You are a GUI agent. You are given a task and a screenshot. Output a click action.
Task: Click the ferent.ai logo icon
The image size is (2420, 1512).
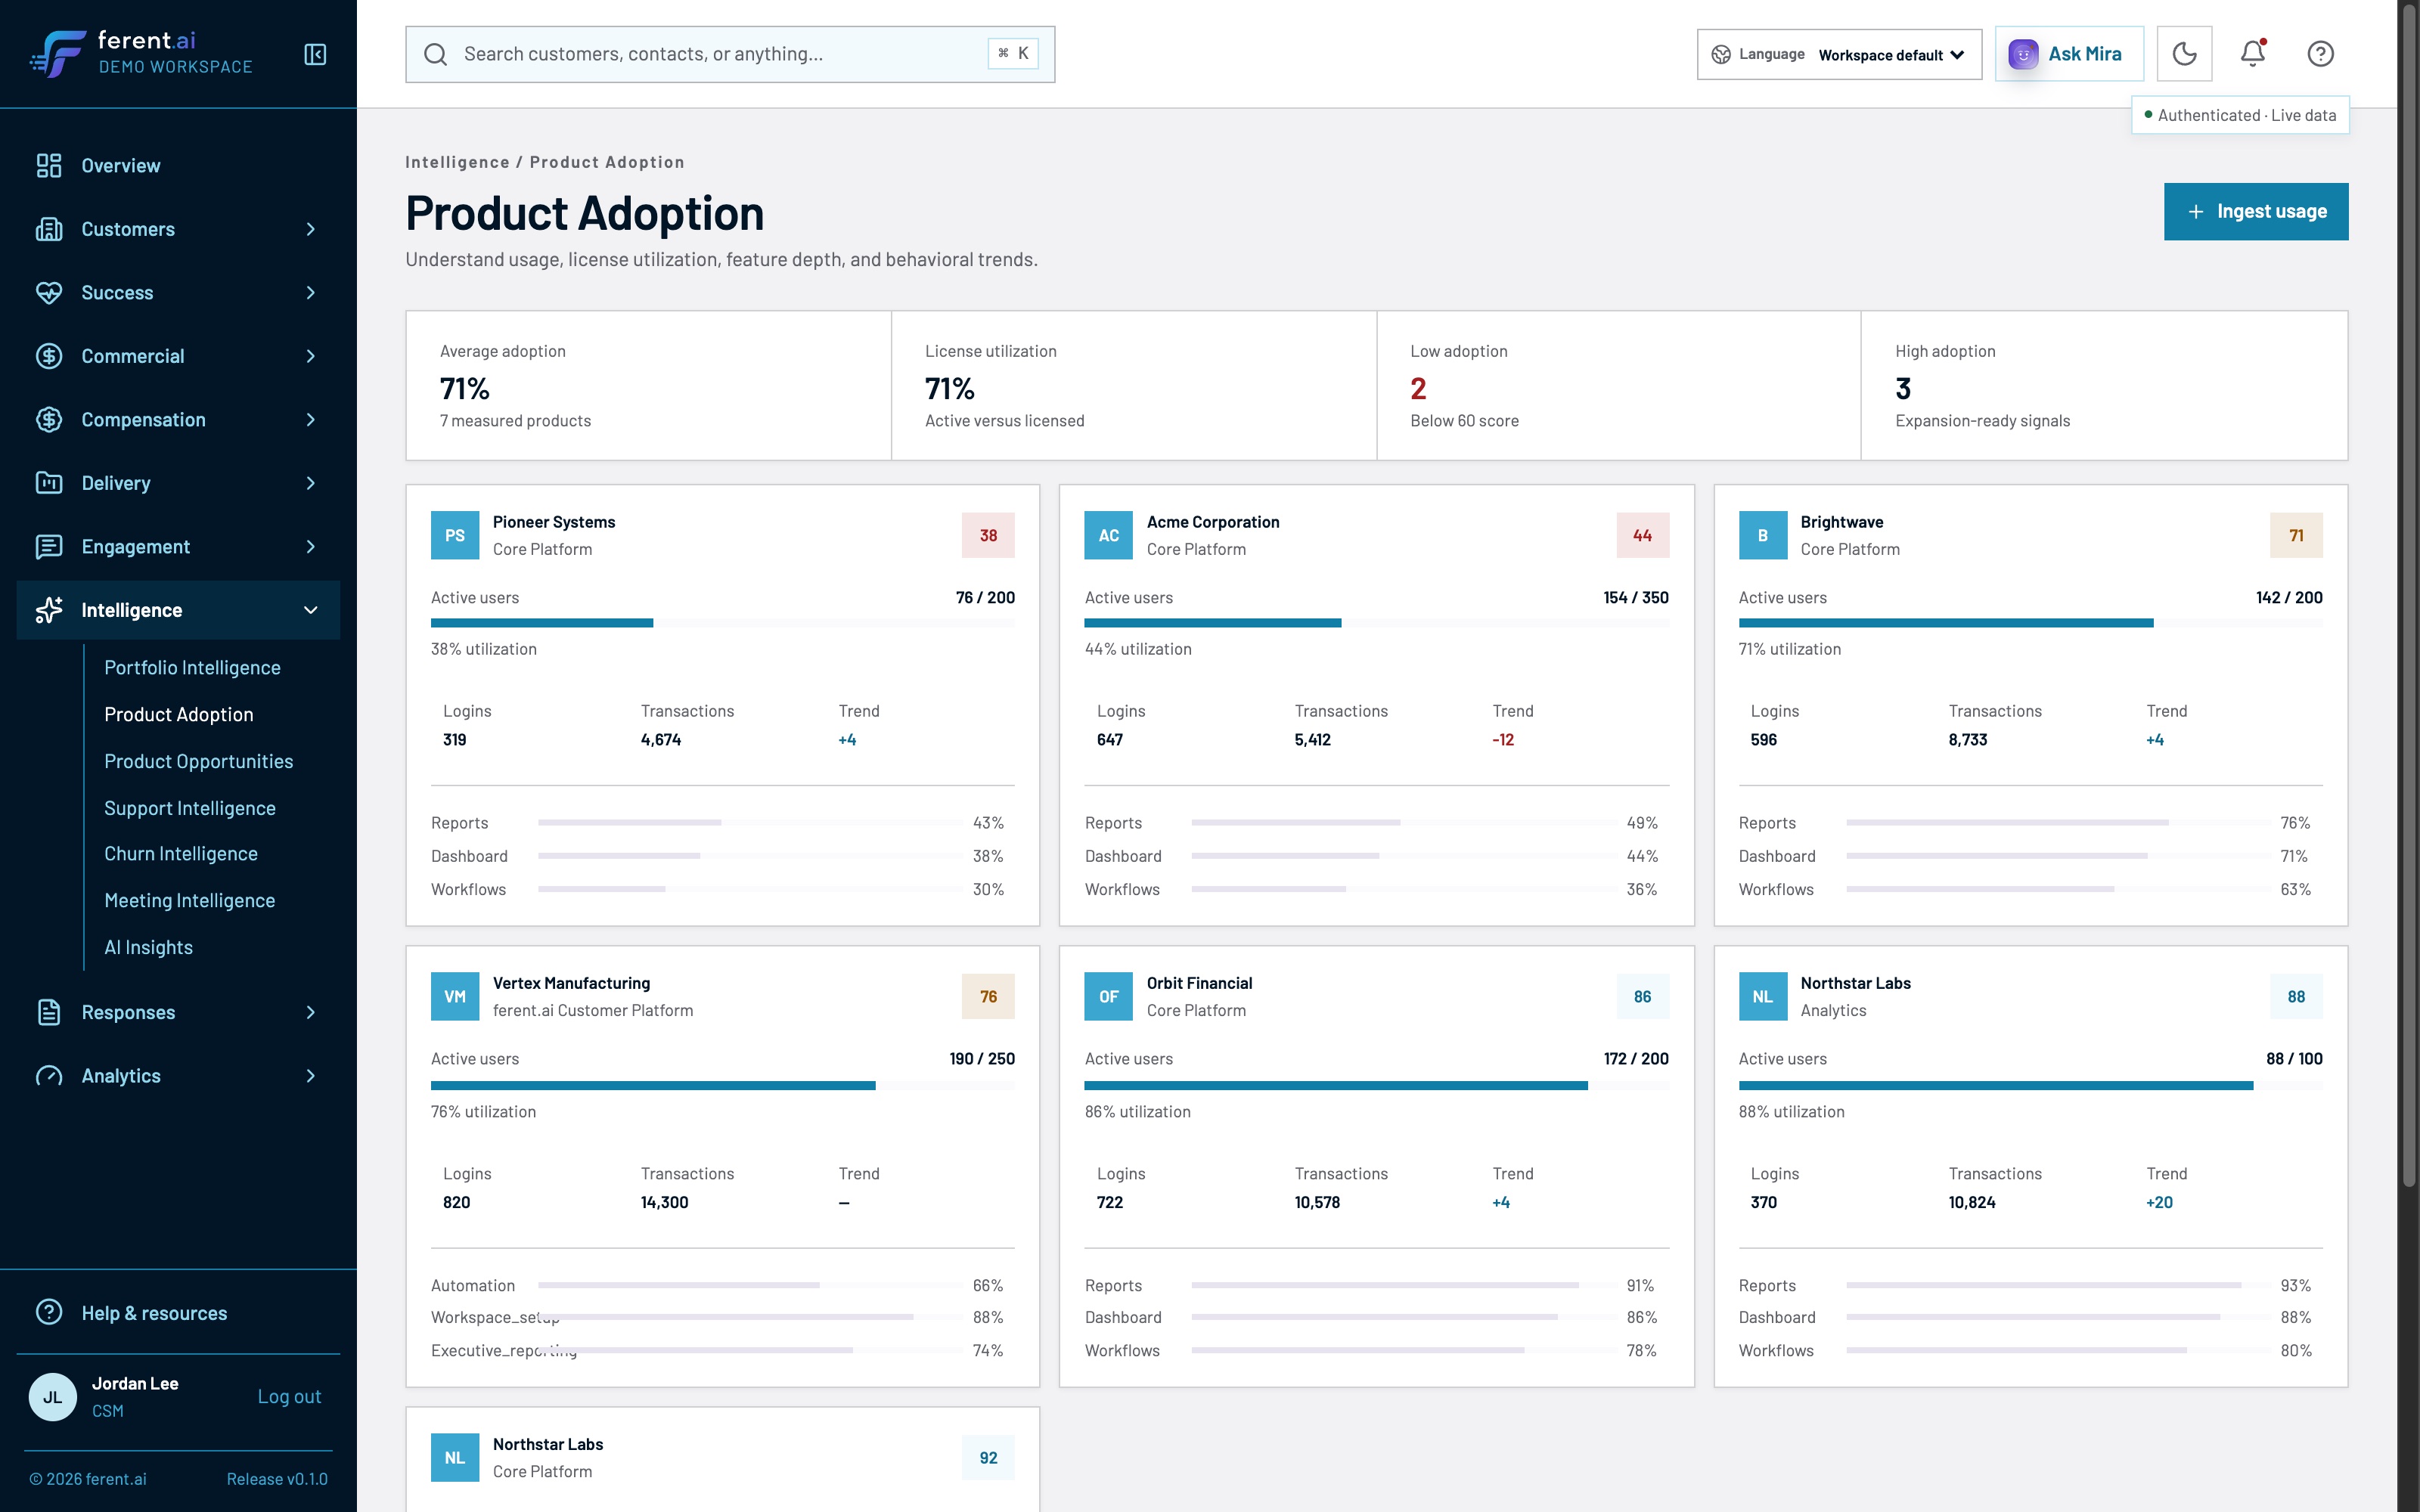pos(57,54)
